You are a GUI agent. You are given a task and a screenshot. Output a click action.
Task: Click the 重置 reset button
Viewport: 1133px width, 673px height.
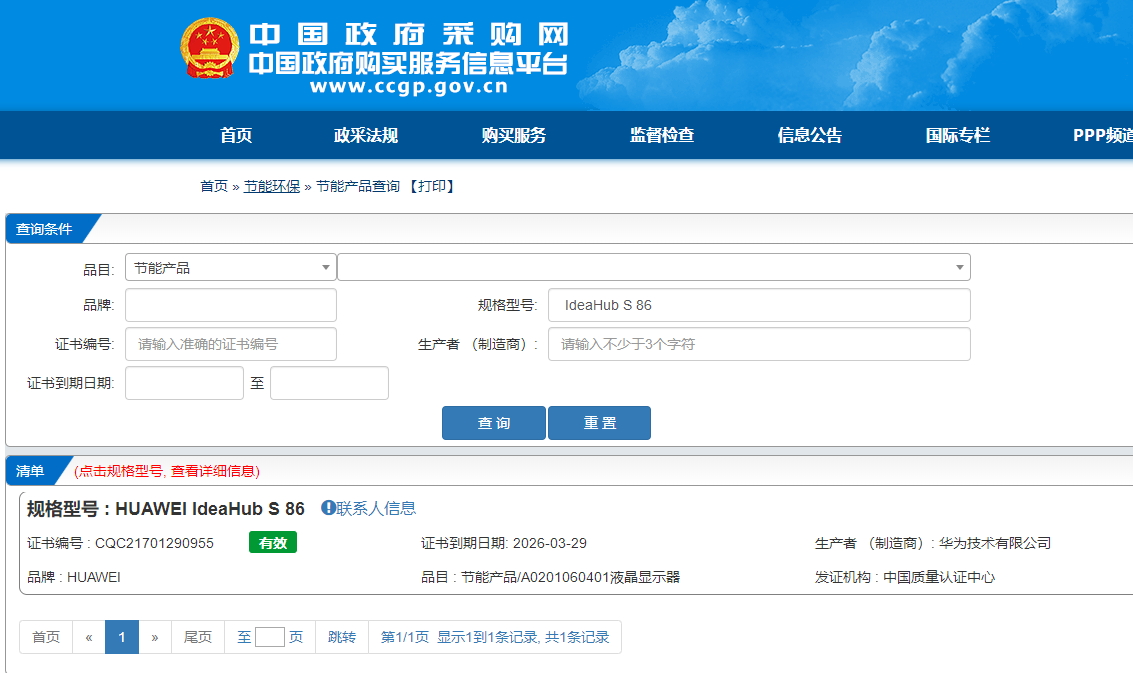pos(600,423)
